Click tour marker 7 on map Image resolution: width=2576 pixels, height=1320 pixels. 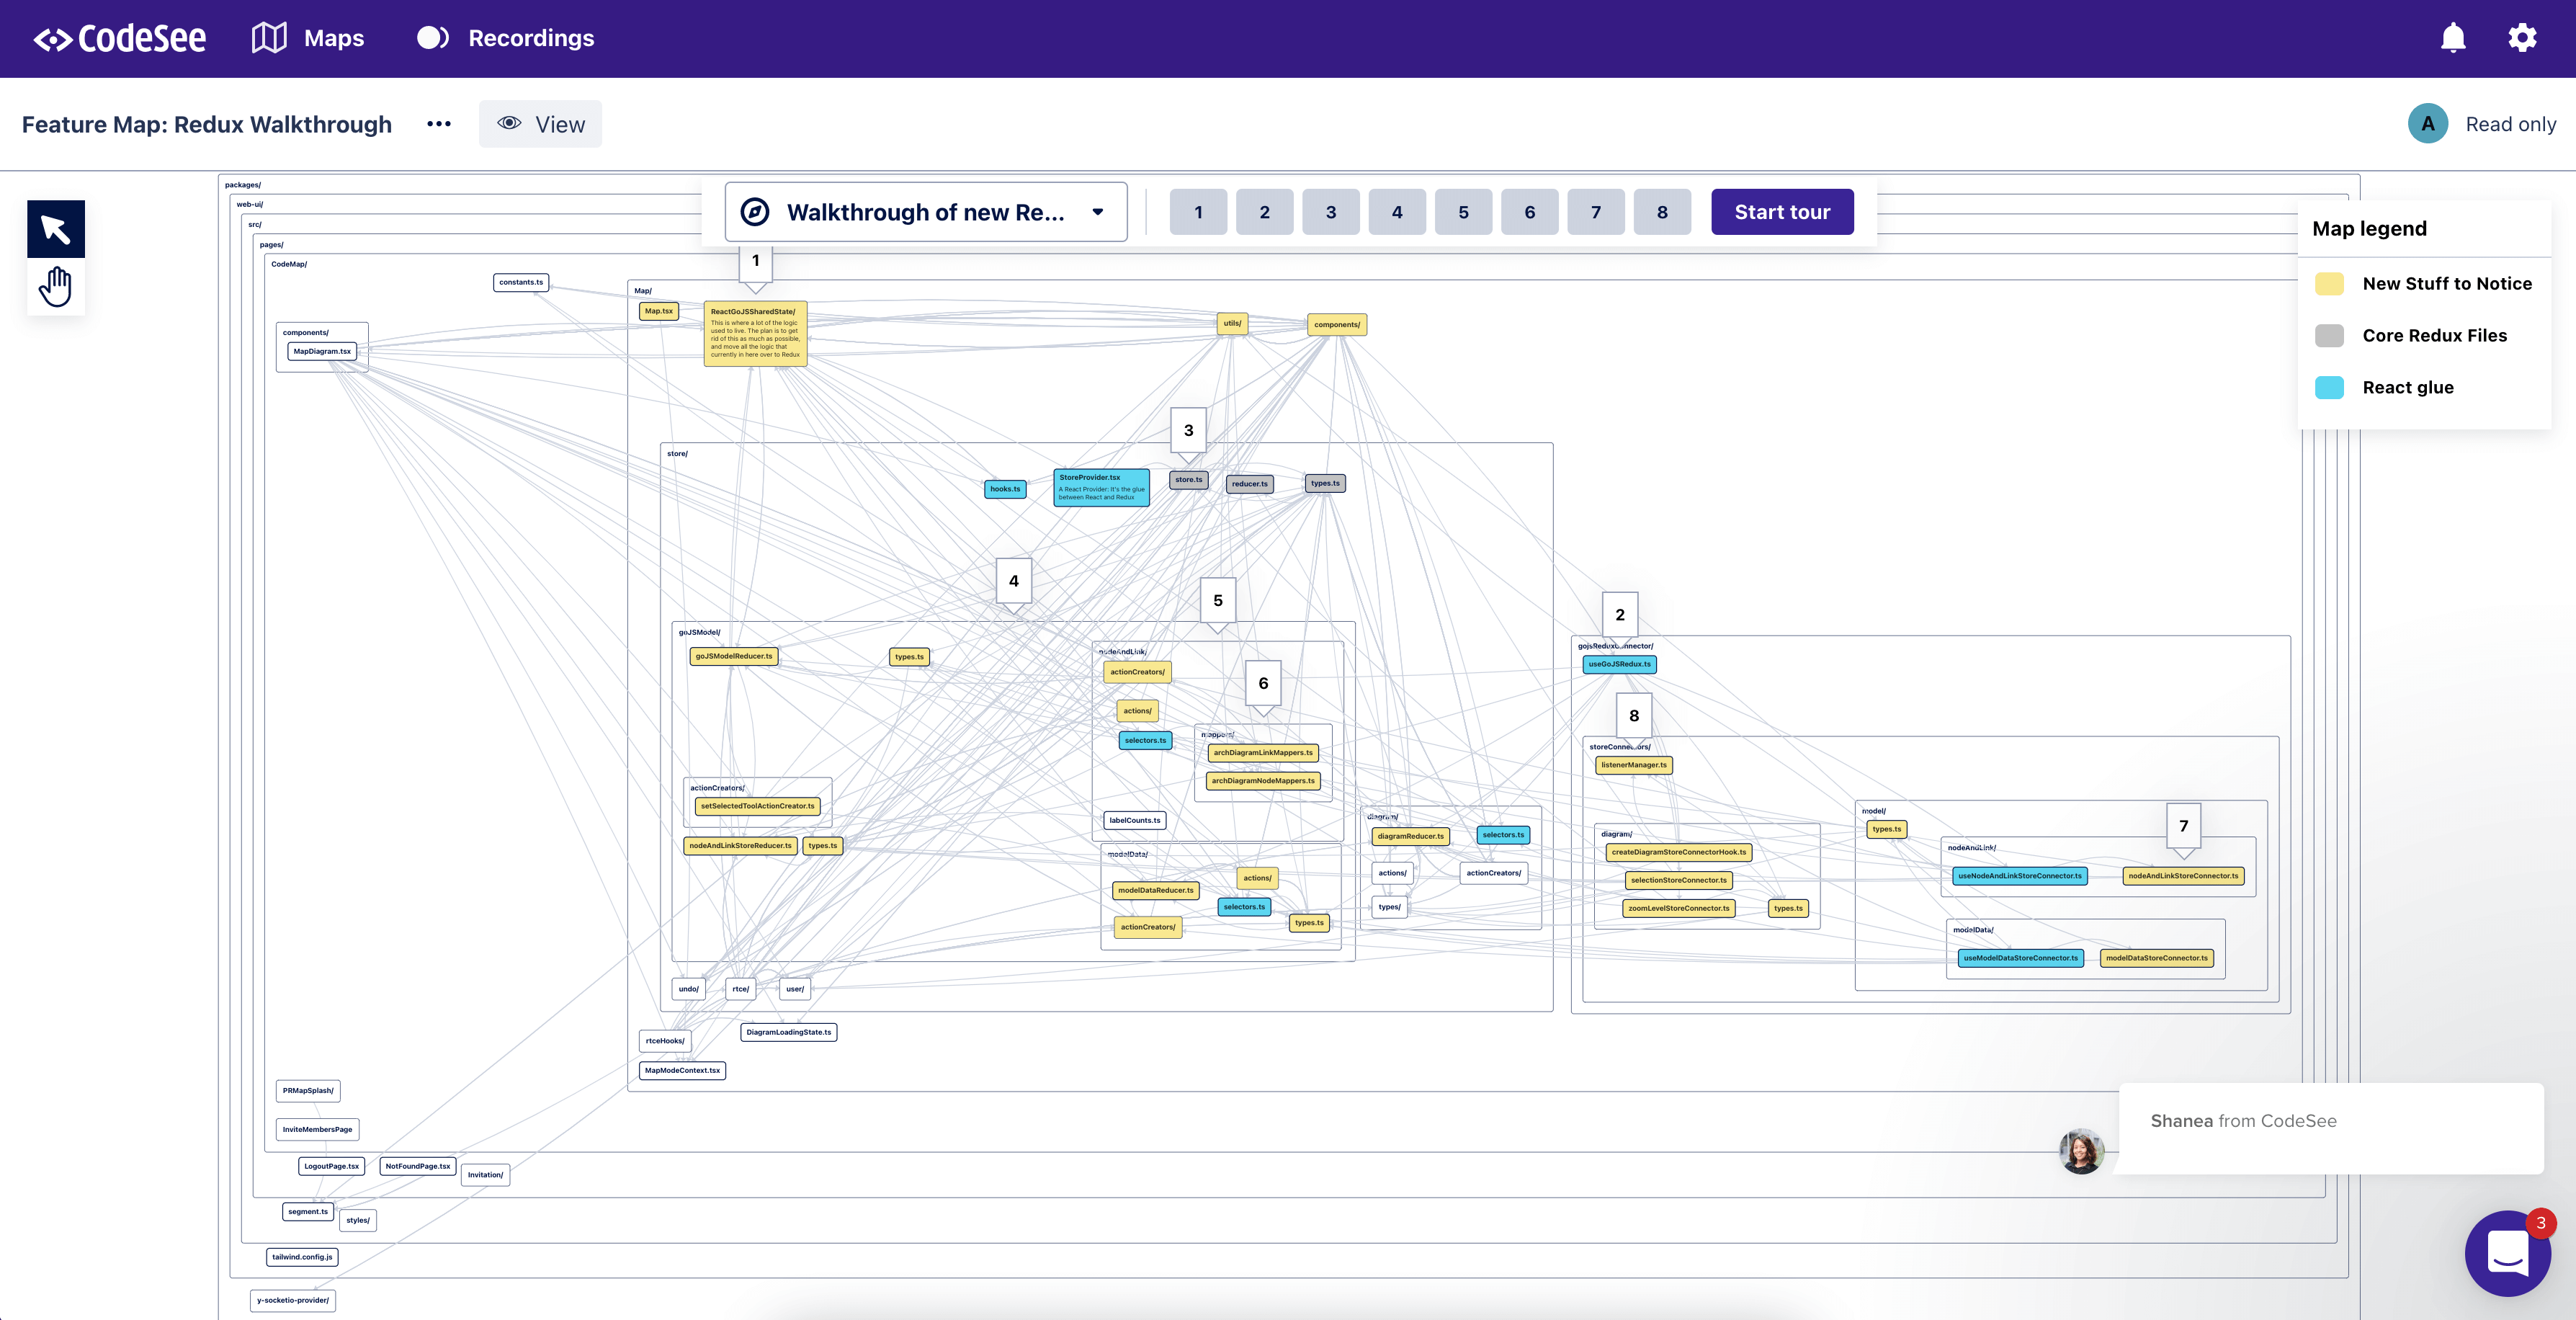pos(2183,826)
